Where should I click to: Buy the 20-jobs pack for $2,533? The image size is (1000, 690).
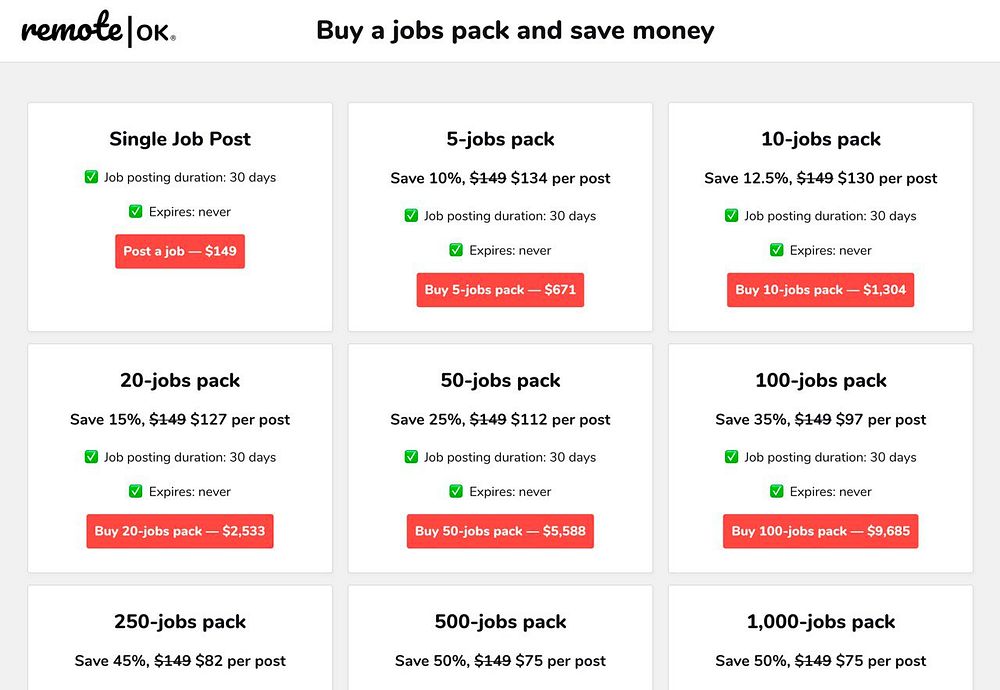click(x=180, y=531)
